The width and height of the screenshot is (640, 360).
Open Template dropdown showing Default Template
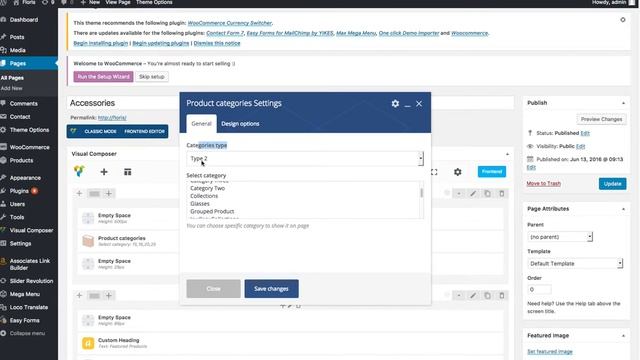[x=575, y=264]
